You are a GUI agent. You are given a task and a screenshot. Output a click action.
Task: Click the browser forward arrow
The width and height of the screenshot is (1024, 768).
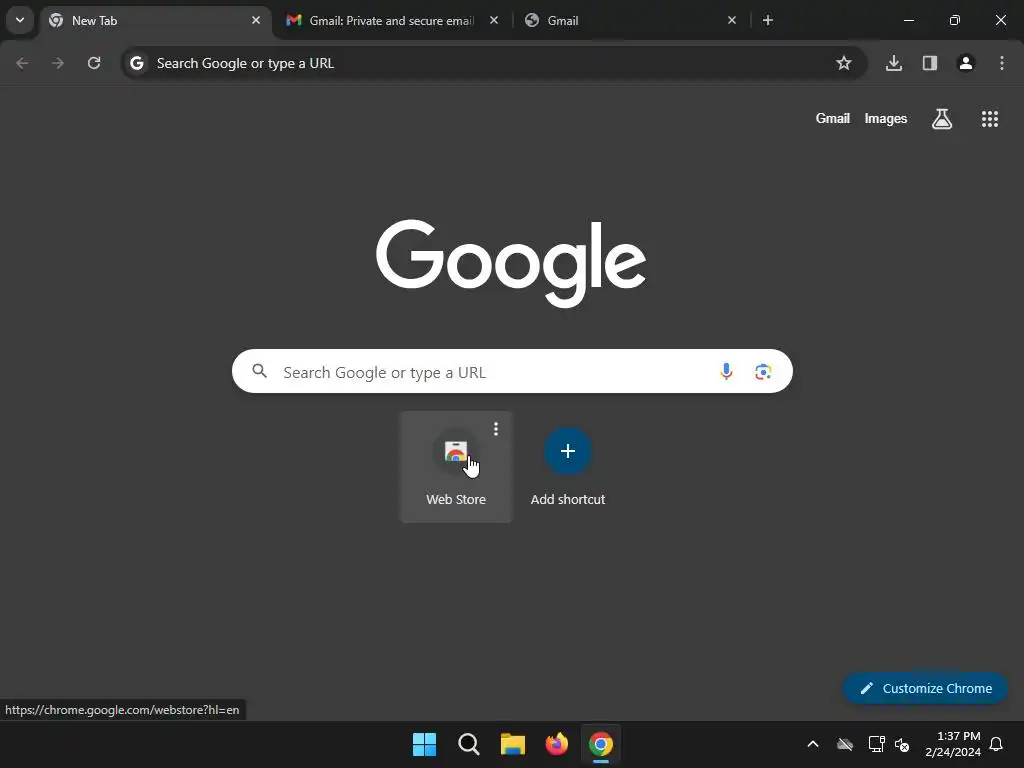[x=58, y=63]
